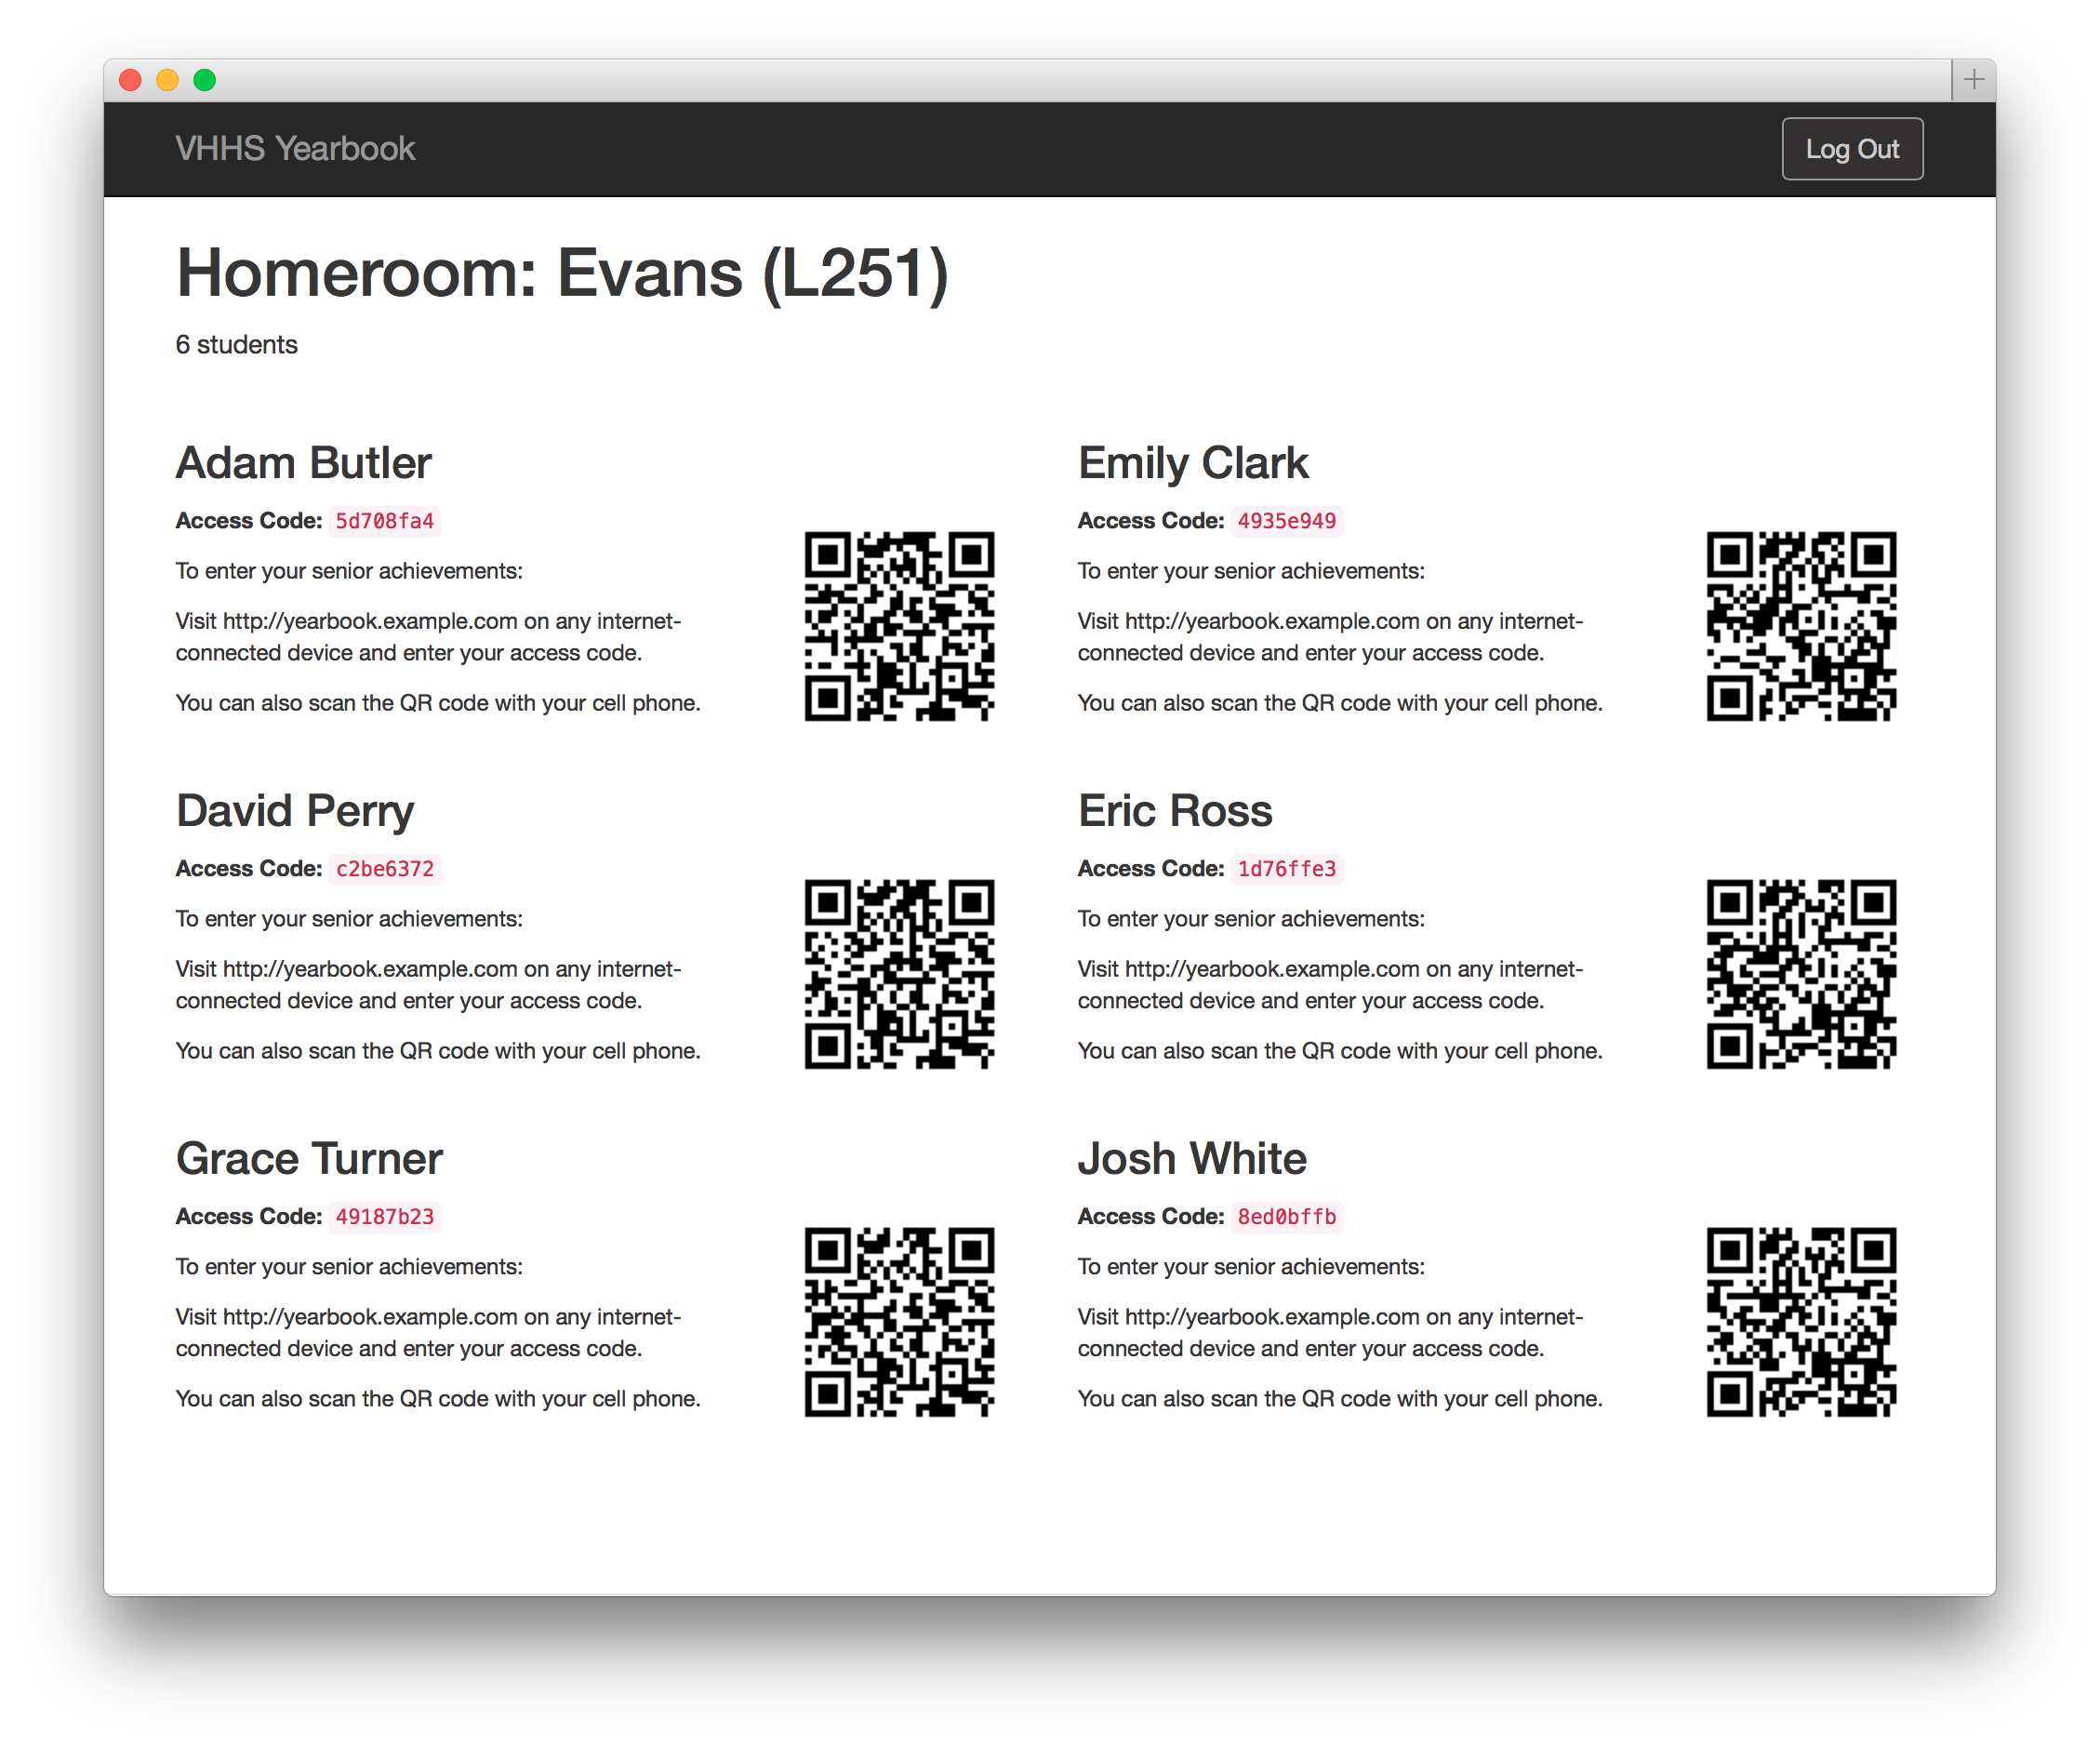Click the green maximize window button

point(205,80)
